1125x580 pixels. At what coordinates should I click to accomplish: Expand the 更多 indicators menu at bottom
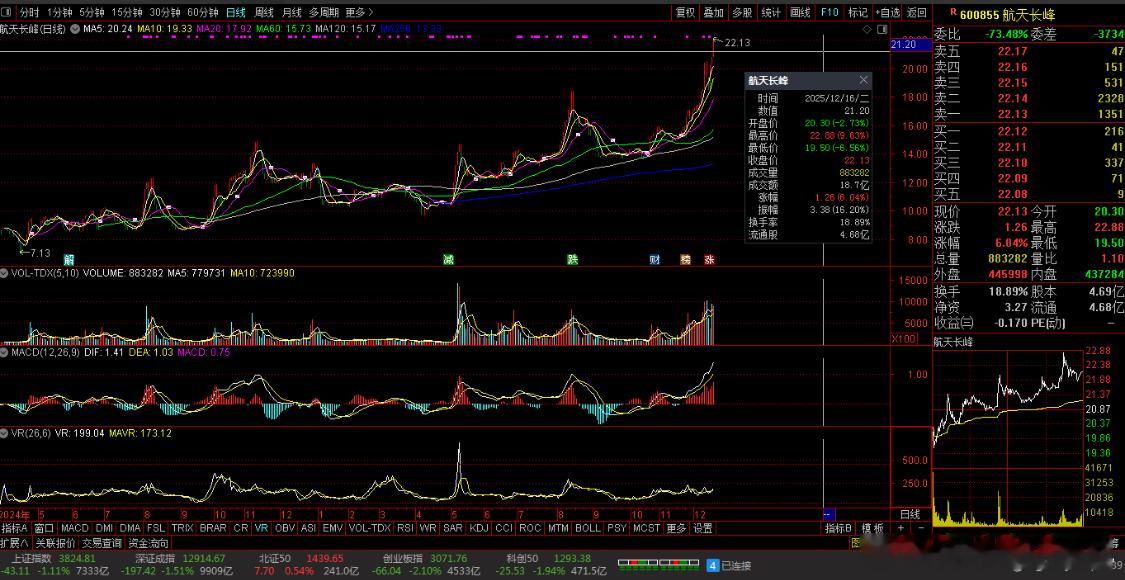tap(677, 528)
